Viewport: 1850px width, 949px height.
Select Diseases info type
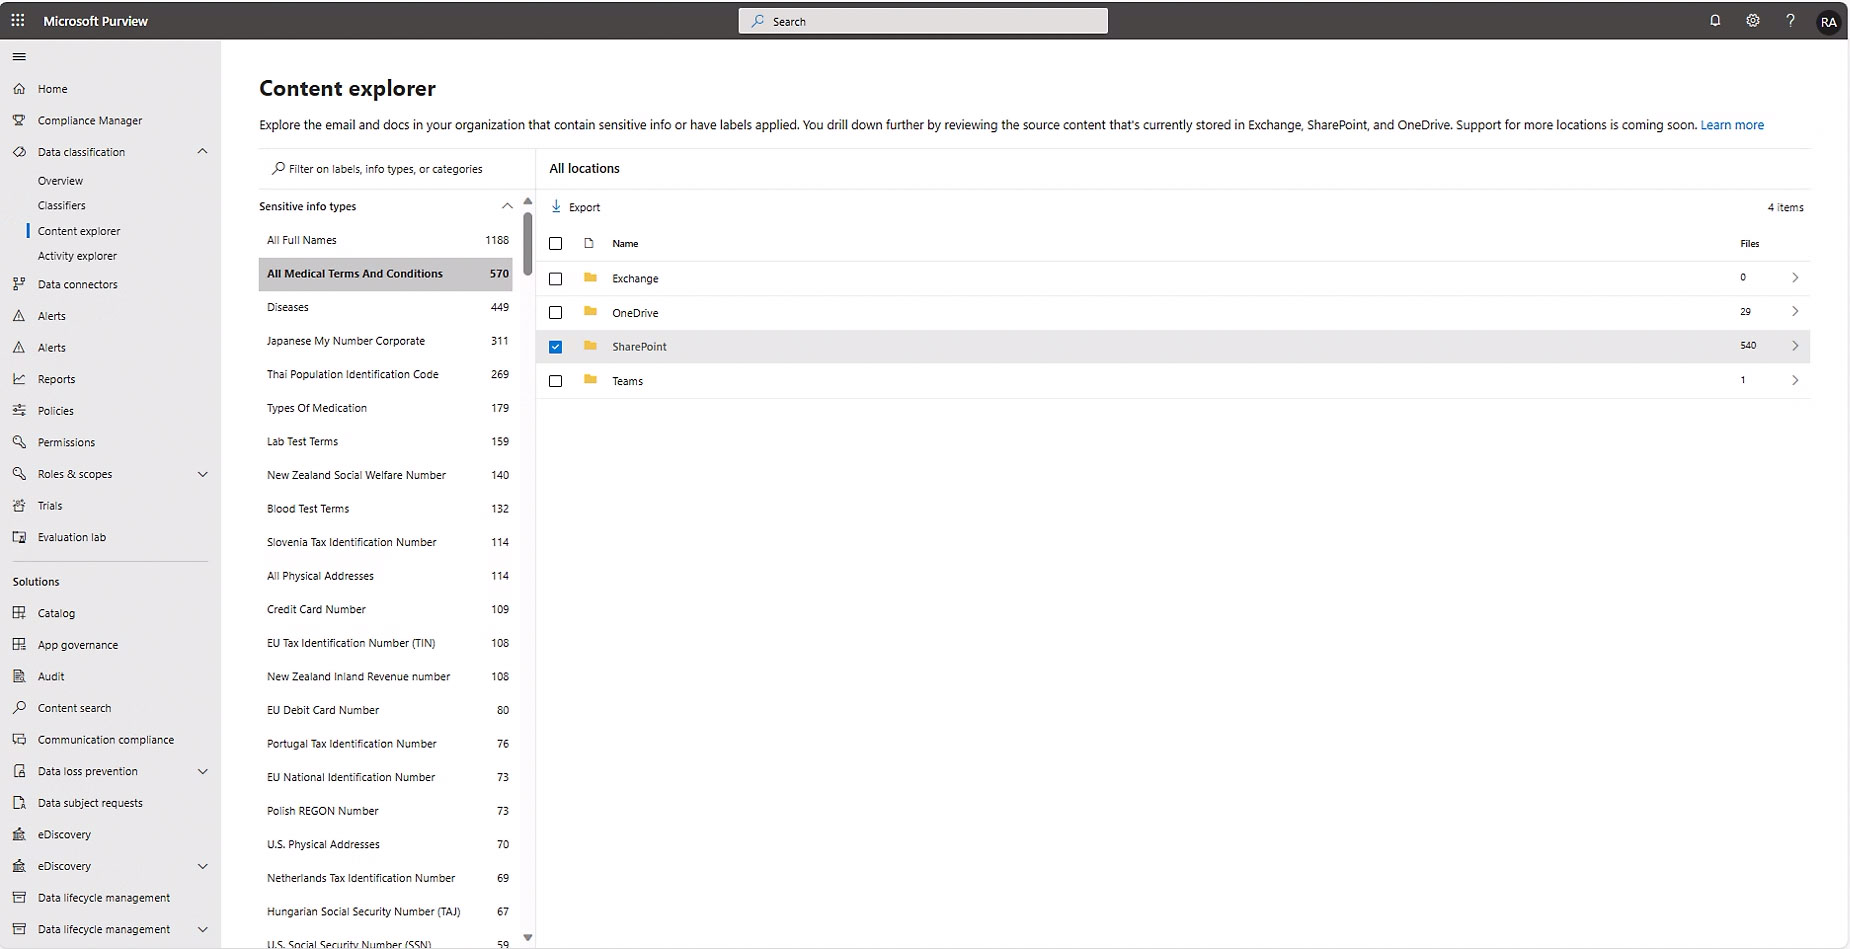click(386, 307)
